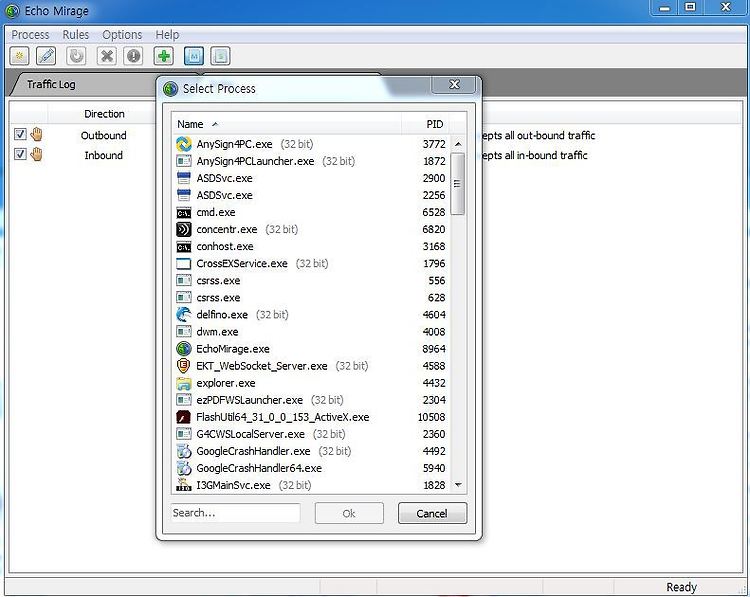Click Cancel in the Select Process dialog
Screen dimensions: 750x597
[432, 513]
